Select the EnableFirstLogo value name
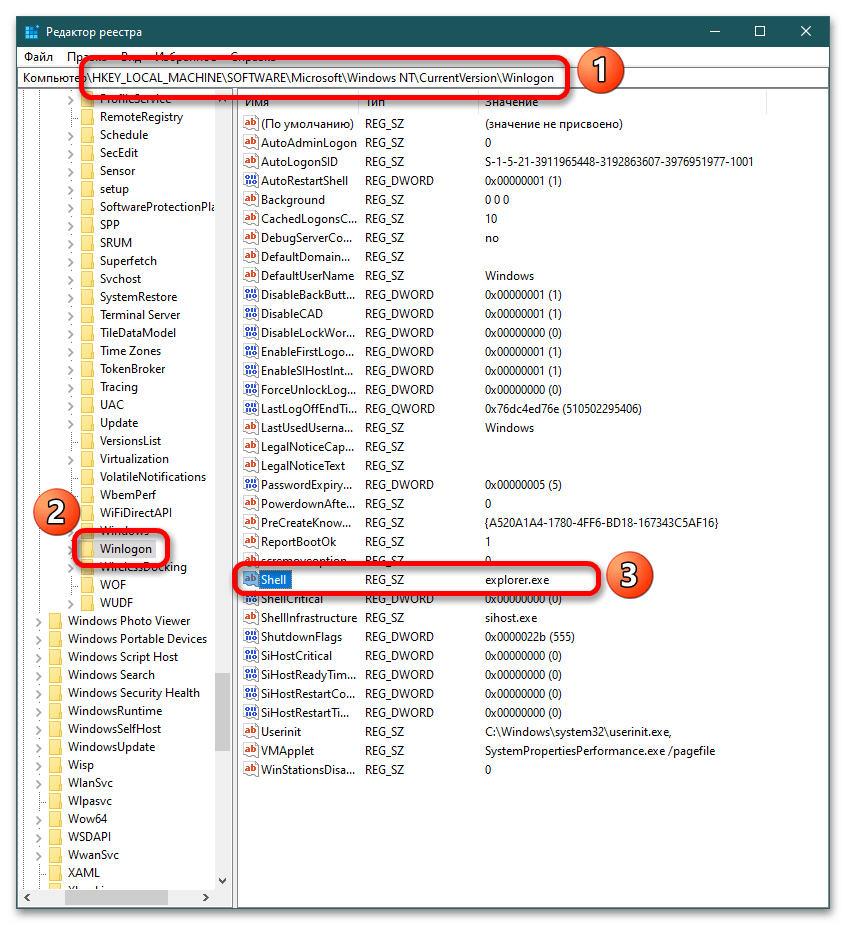Image resolution: width=846 pixels, height=925 pixels. pyautogui.click(x=307, y=352)
